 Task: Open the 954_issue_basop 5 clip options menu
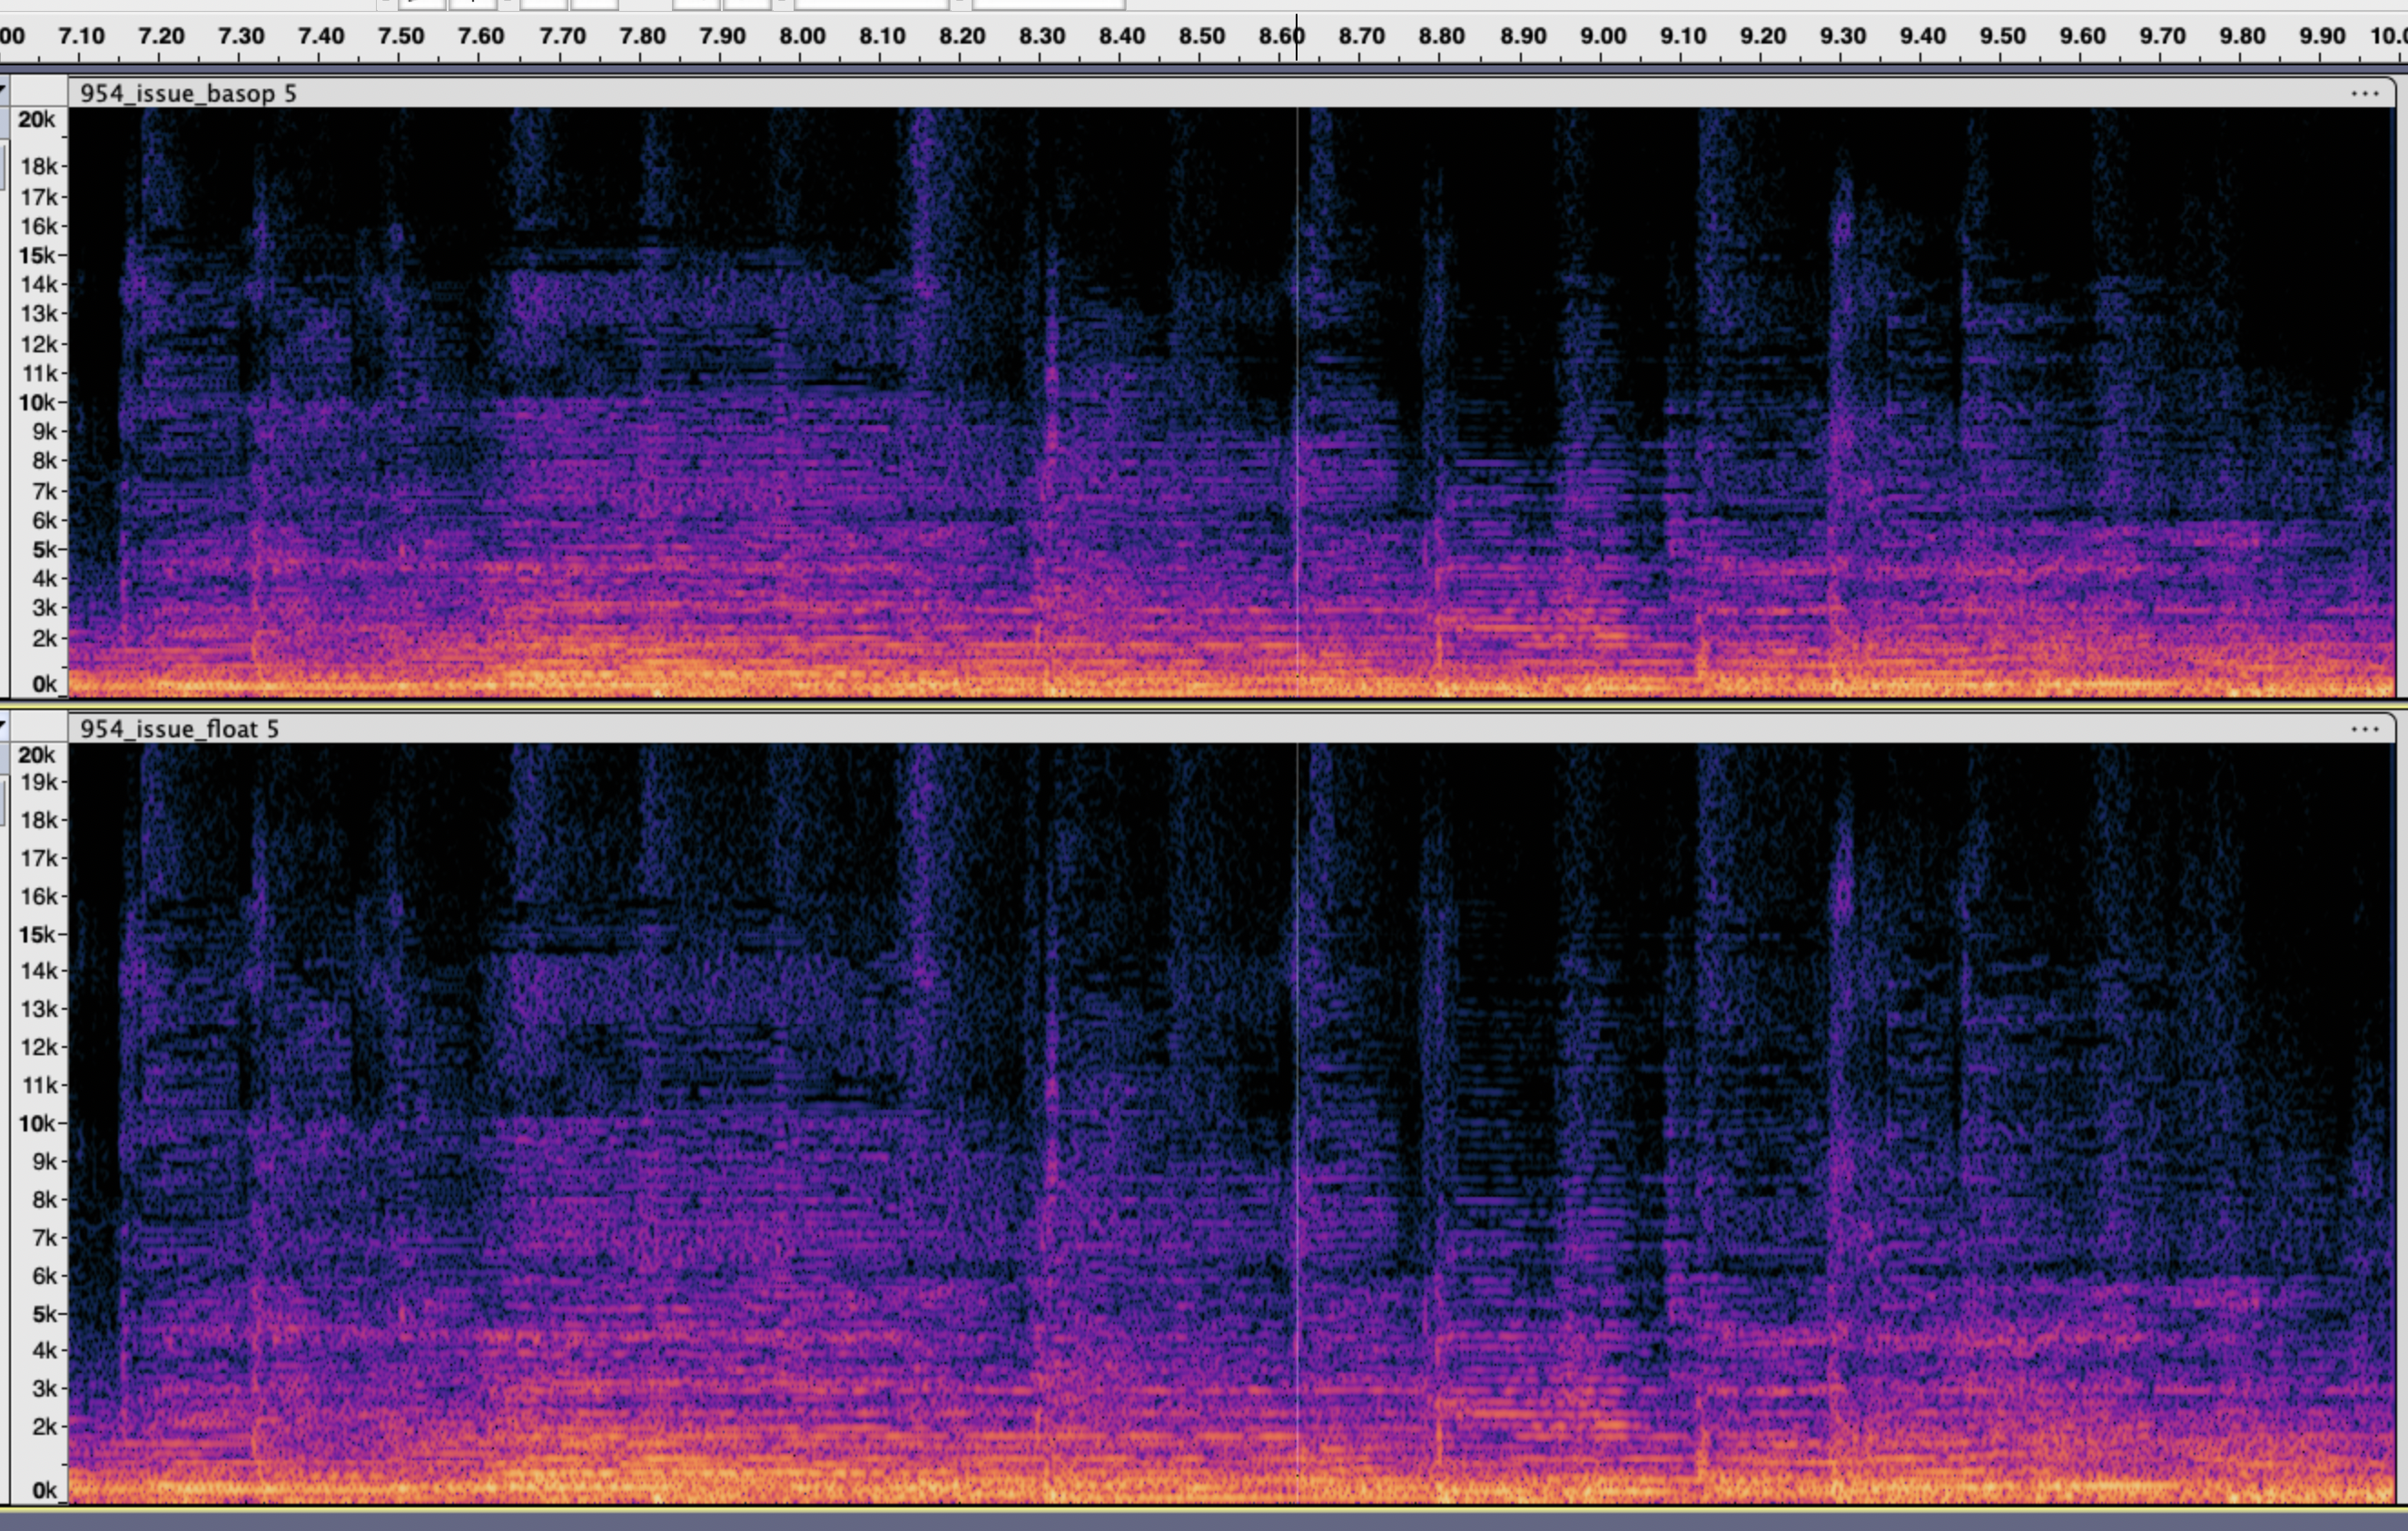[x=2364, y=93]
